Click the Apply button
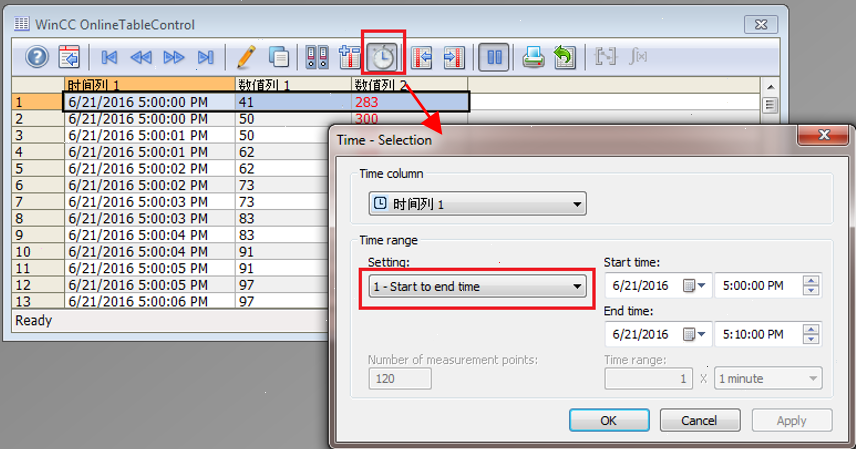The height and width of the screenshot is (449, 856). pyautogui.click(x=792, y=420)
